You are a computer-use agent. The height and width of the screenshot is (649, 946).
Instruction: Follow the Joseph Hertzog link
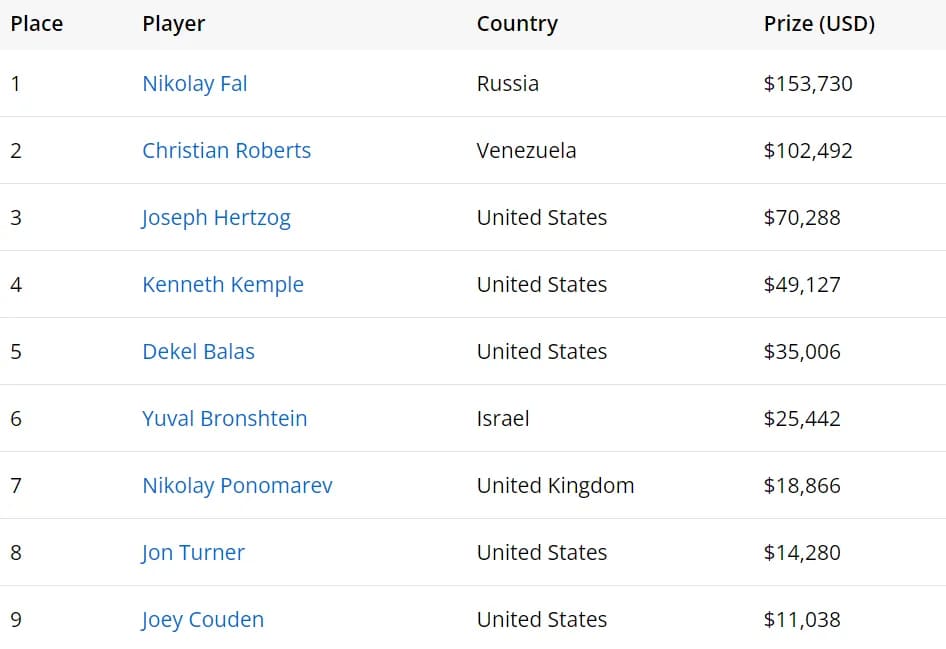tap(216, 218)
